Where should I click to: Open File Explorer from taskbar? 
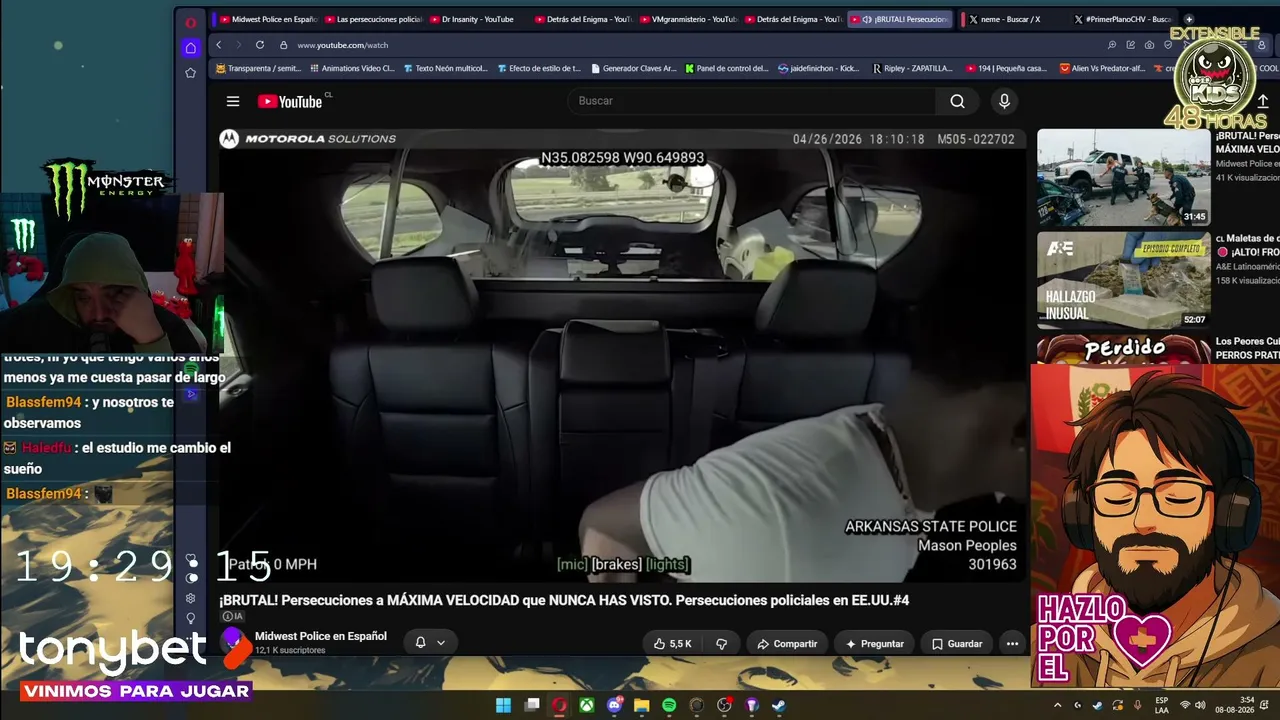click(642, 705)
